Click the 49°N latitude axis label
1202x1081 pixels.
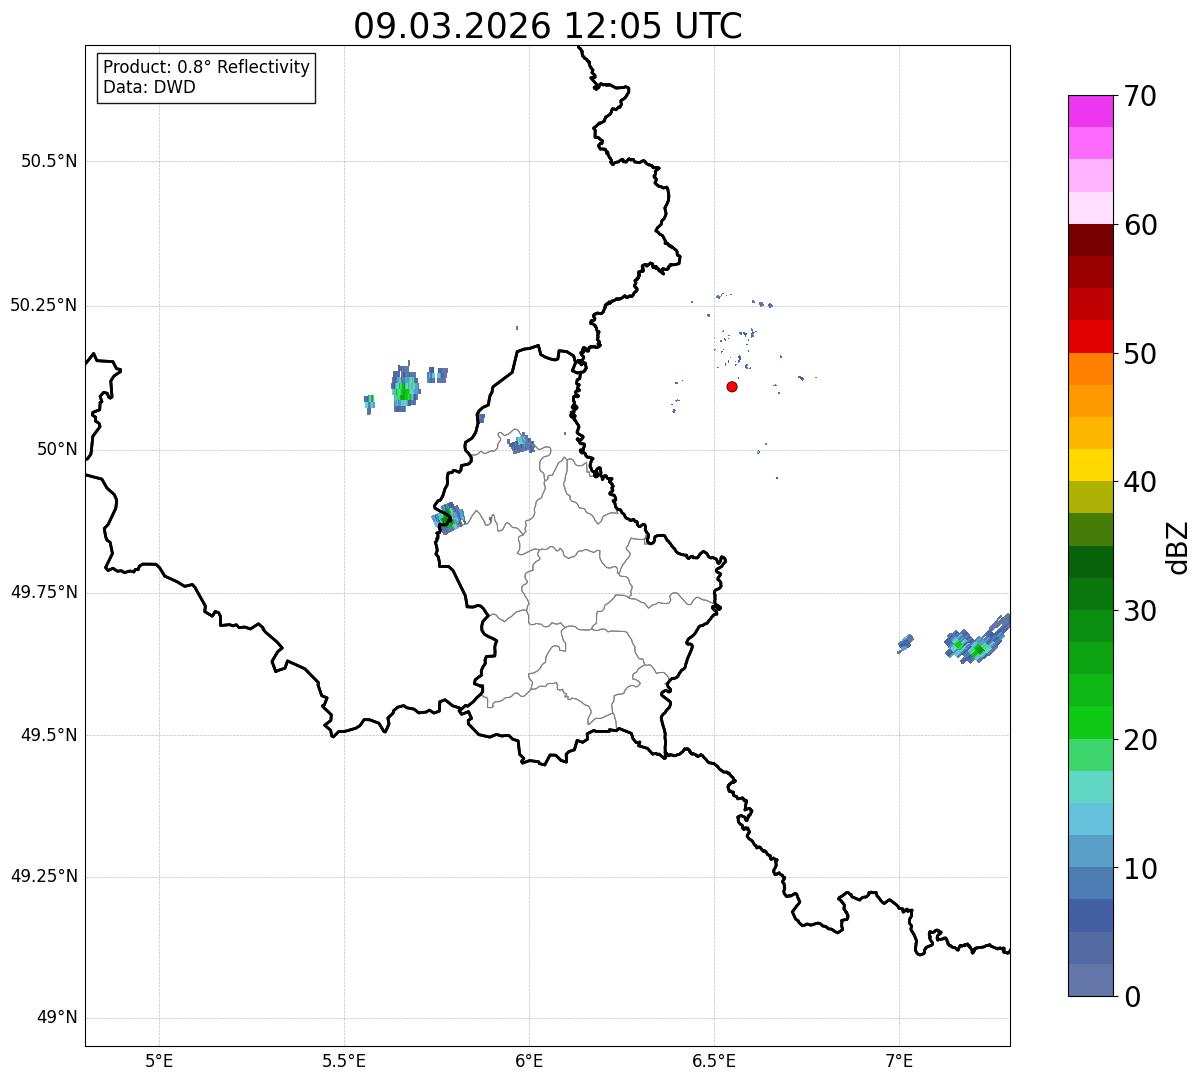coord(56,1018)
